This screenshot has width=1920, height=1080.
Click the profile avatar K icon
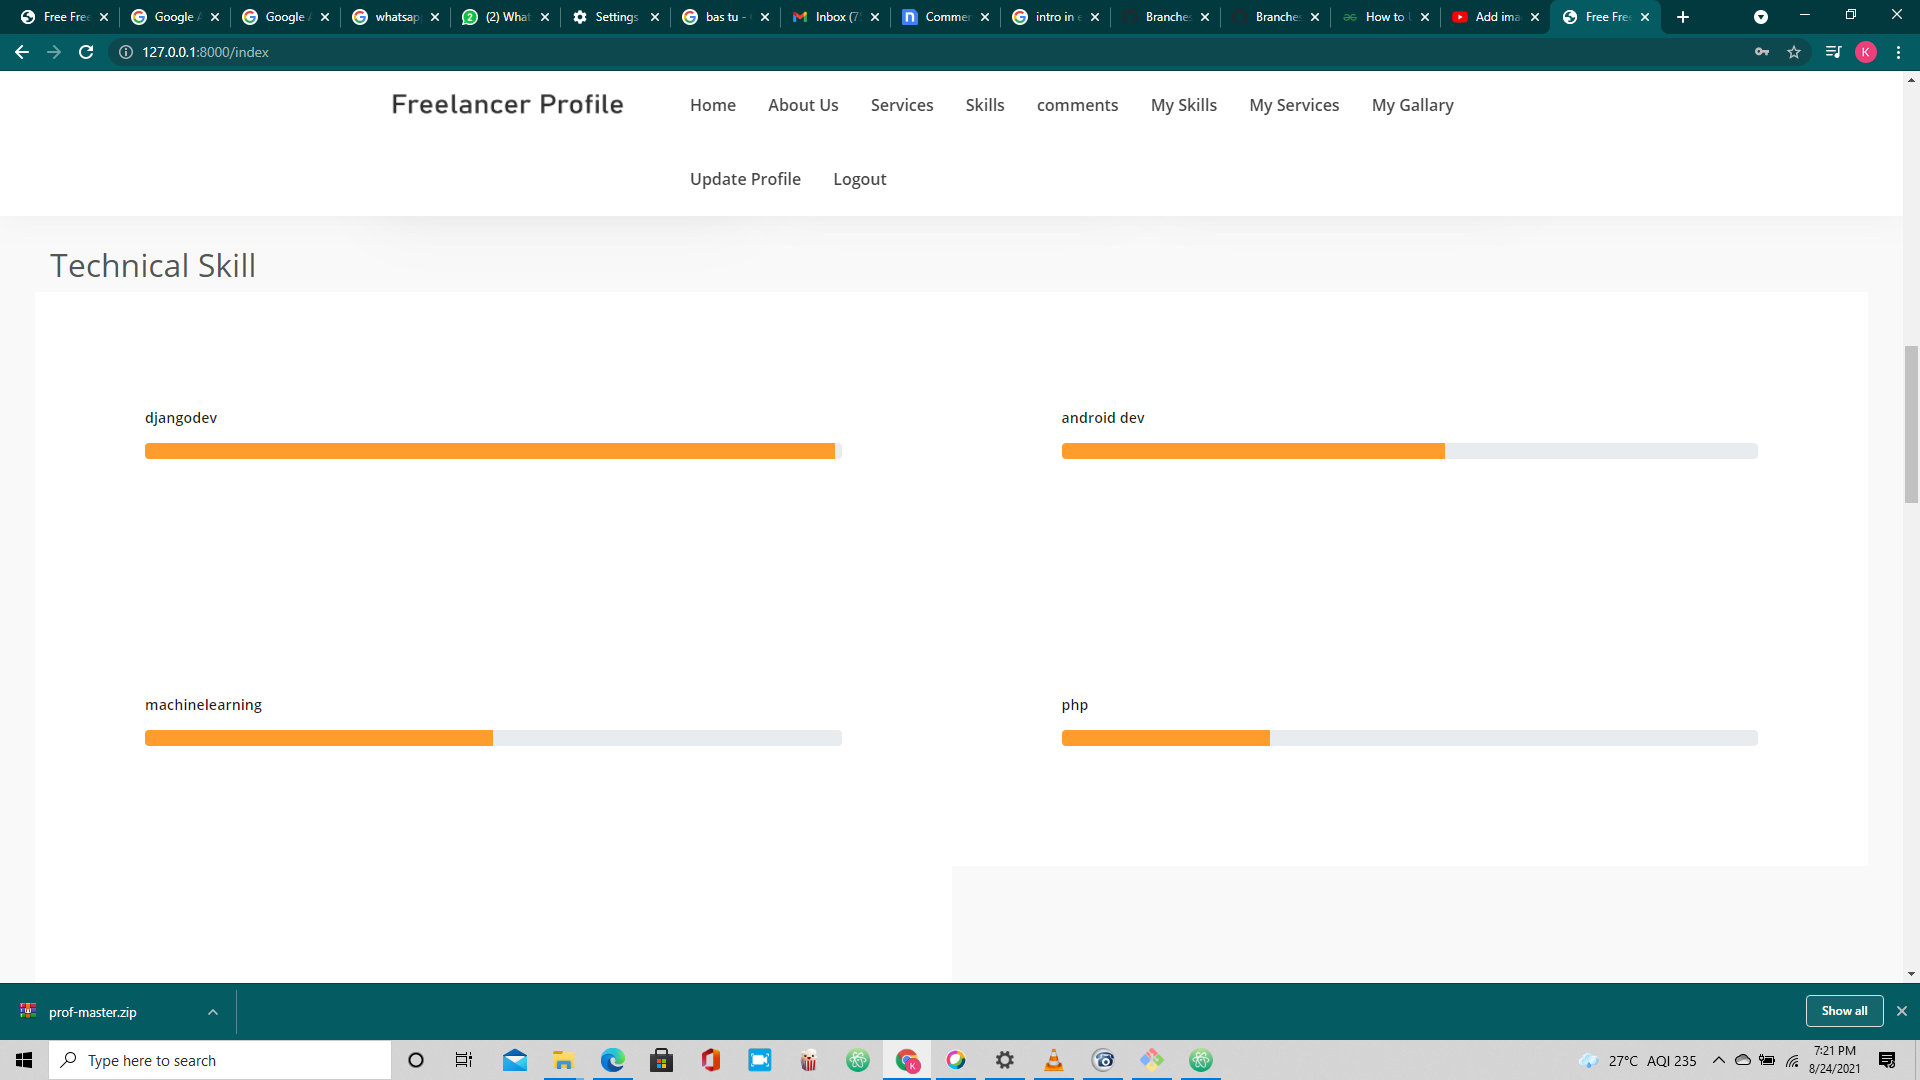[1866, 52]
